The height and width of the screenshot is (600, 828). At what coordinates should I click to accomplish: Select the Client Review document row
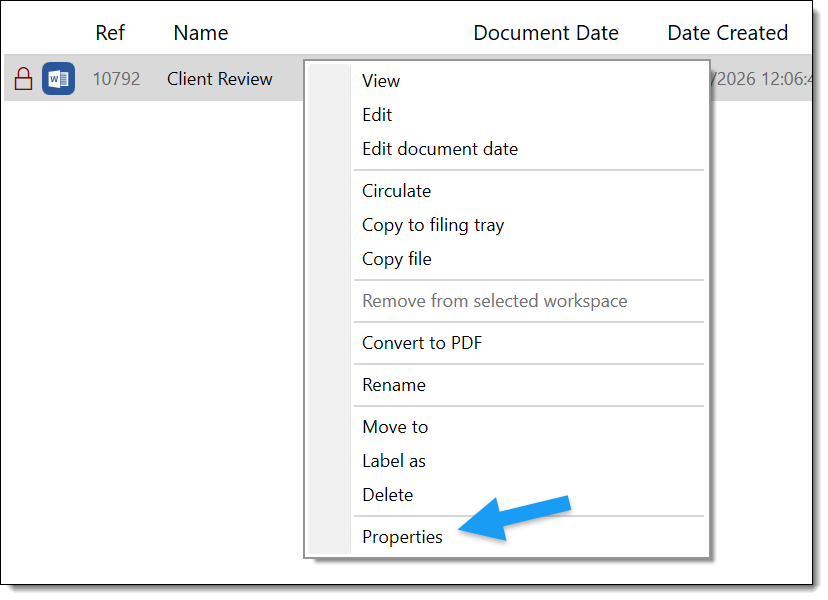pyautogui.click(x=220, y=78)
